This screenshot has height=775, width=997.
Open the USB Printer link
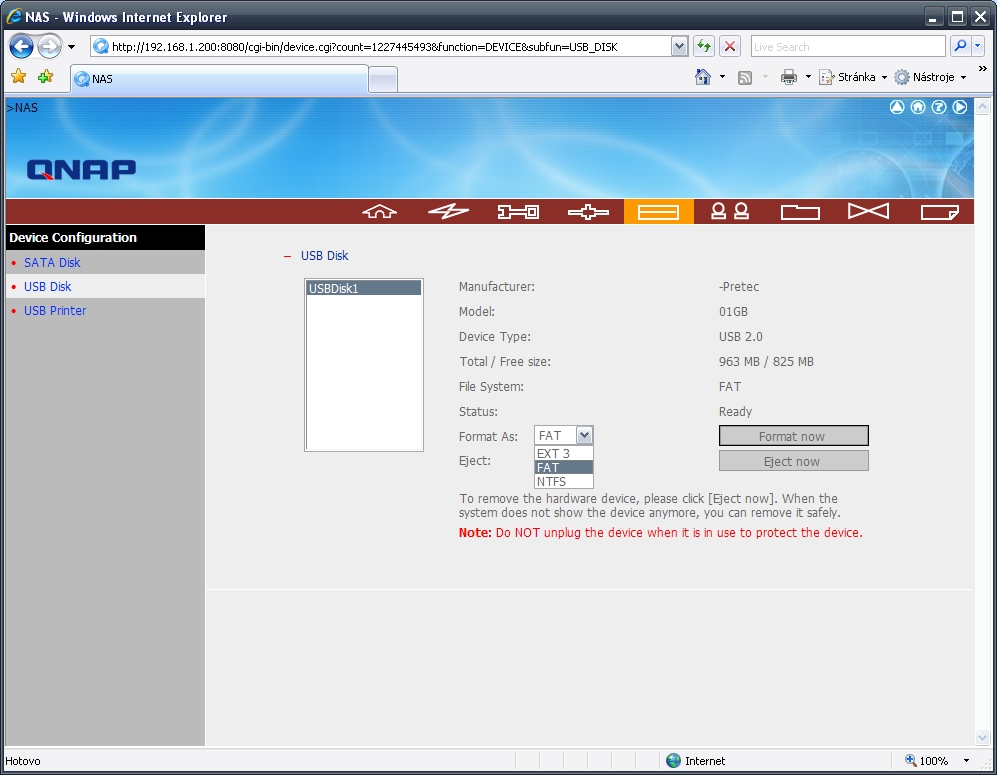click(55, 311)
